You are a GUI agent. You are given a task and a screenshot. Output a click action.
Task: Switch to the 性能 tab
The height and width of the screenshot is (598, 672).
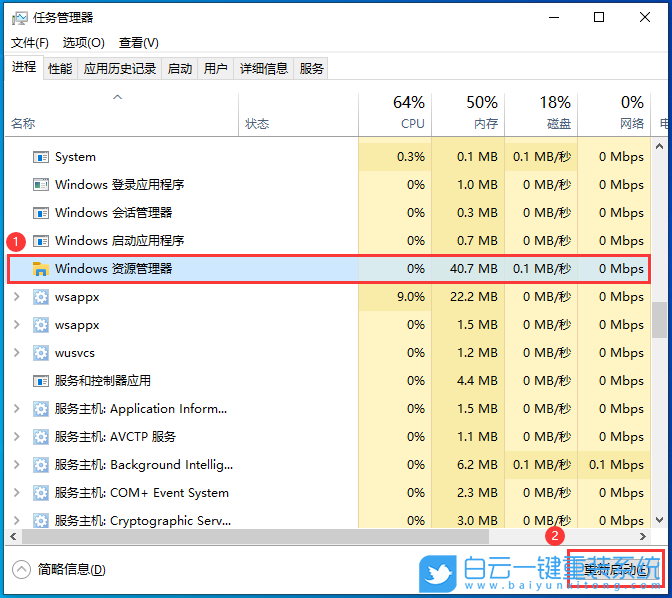tap(60, 69)
